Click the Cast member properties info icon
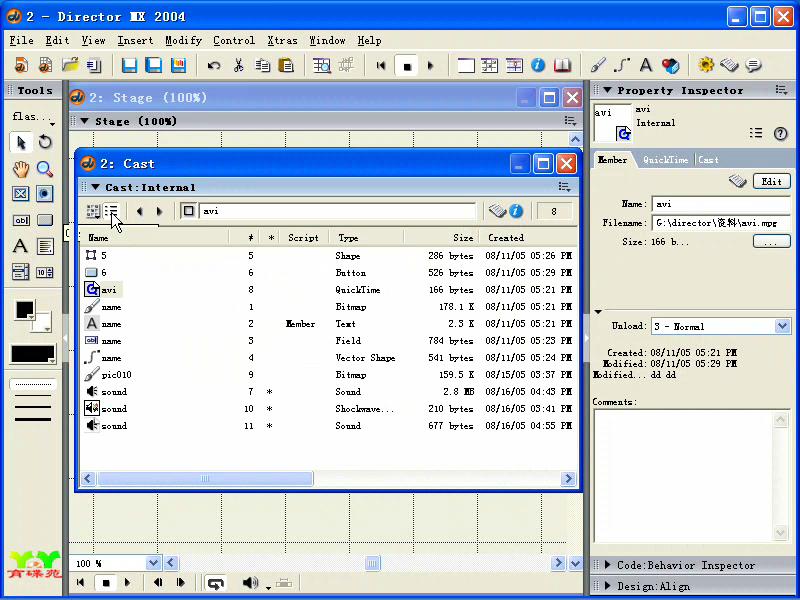Image resolution: width=800 pixels, height=600 pixels. coord(516,211)
